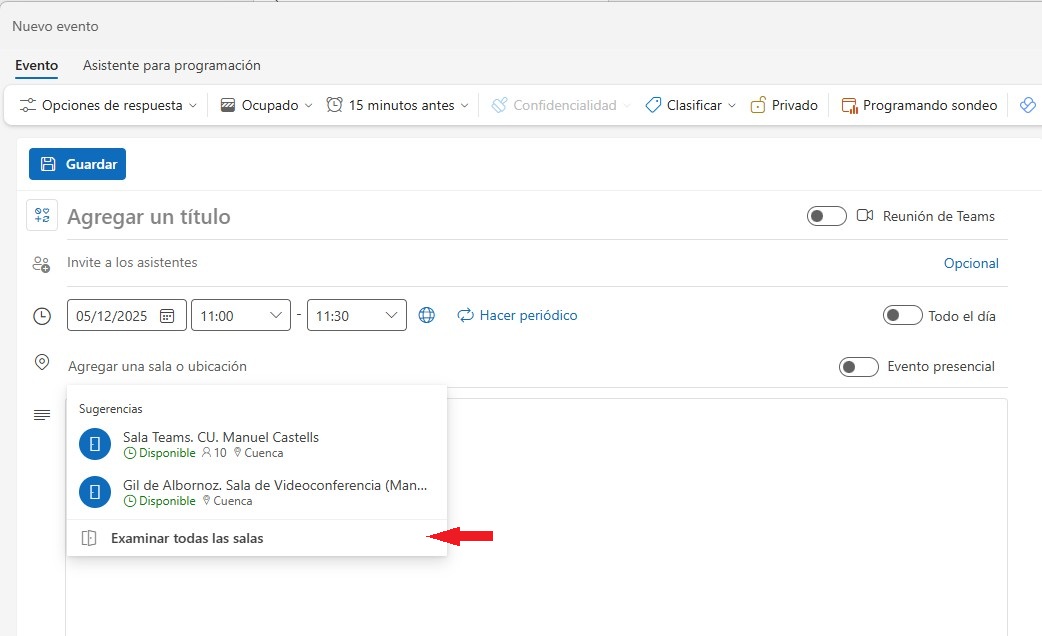Image resolution: width=1042 pixels, height=636 pixels.
Task: Choose Examinar todas las salas option
Action: click(187, 538)
